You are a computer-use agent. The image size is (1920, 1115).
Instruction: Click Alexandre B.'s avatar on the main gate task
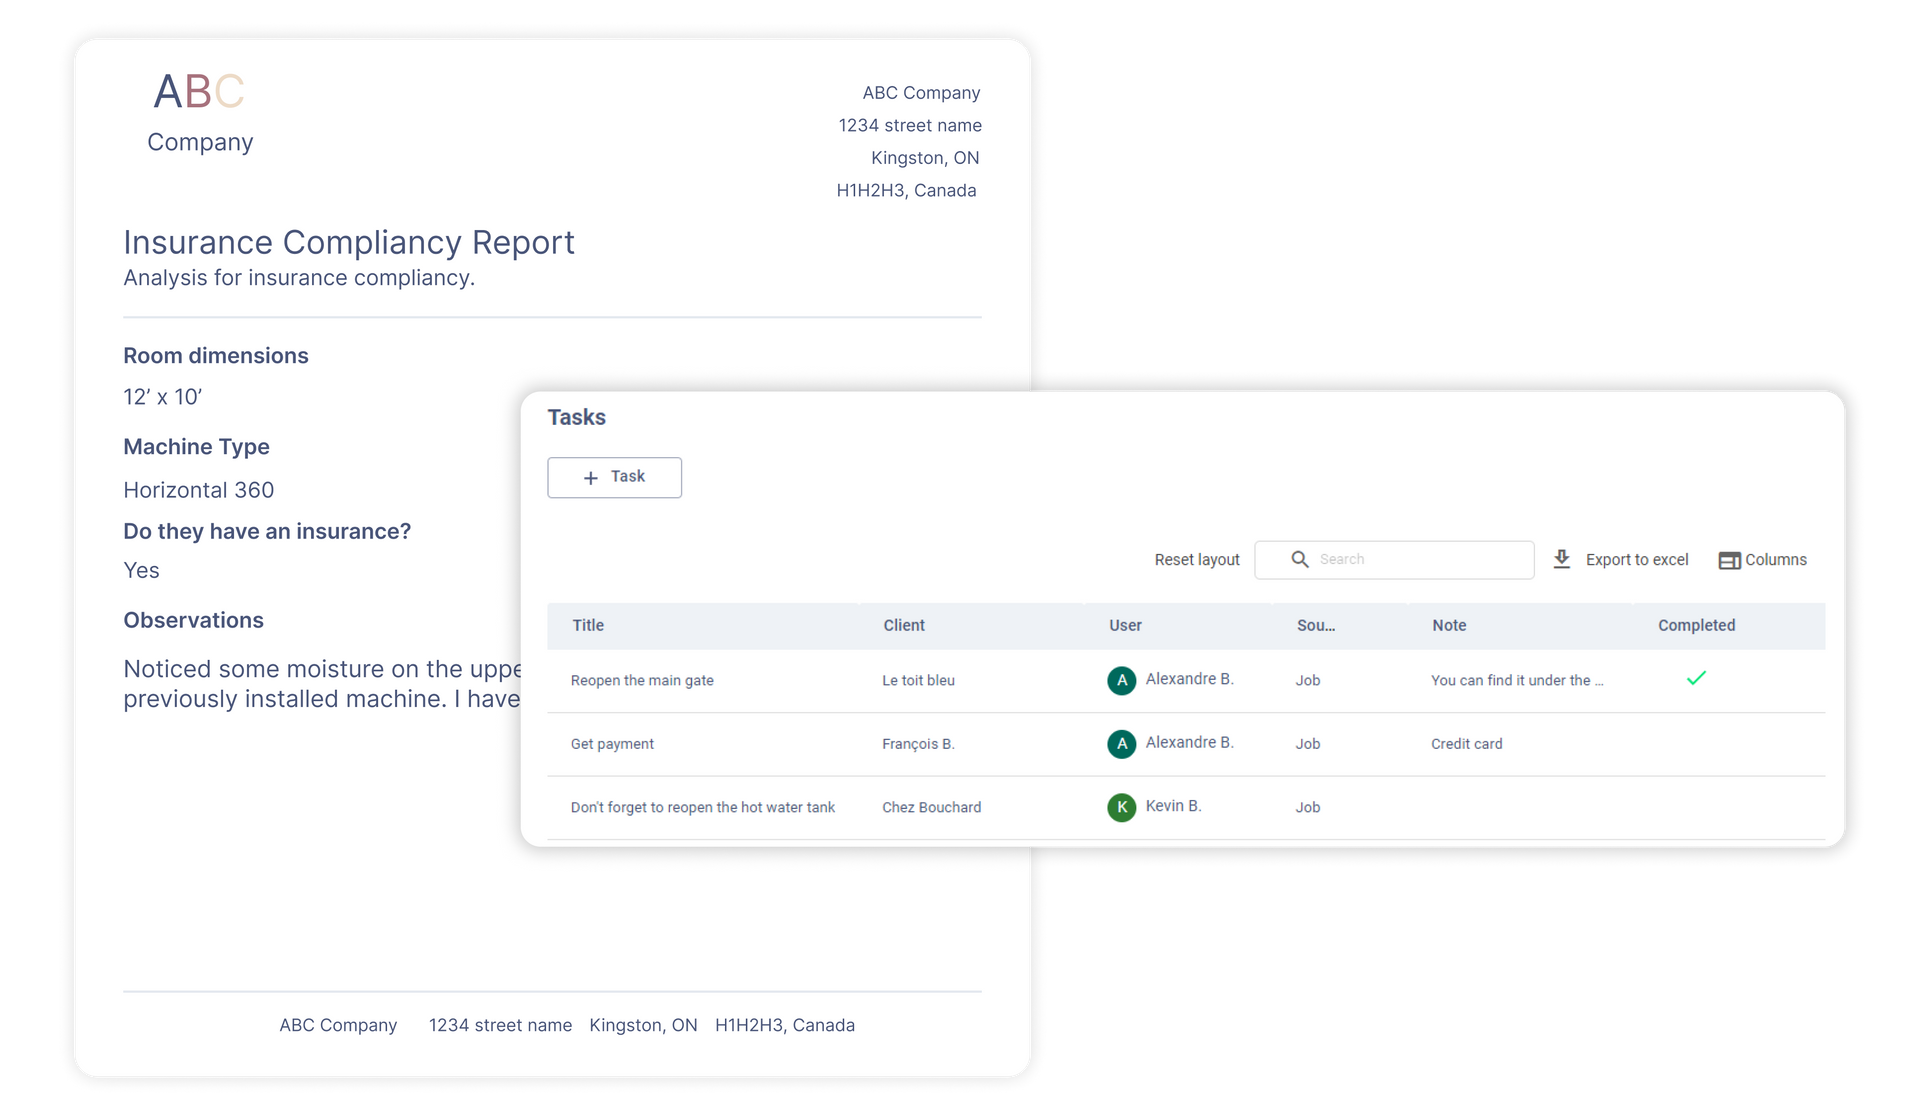[x=1121, y=680]
